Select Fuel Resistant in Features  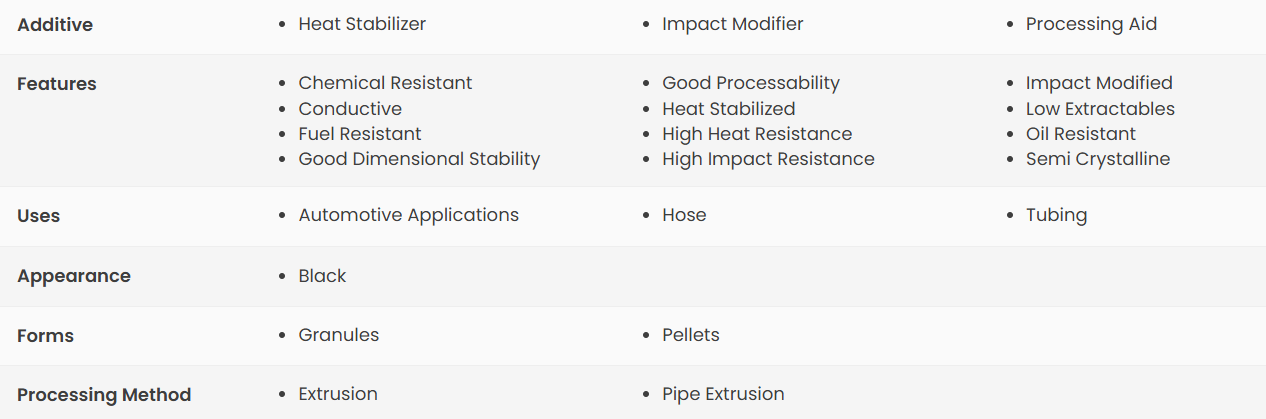[360, 134]
